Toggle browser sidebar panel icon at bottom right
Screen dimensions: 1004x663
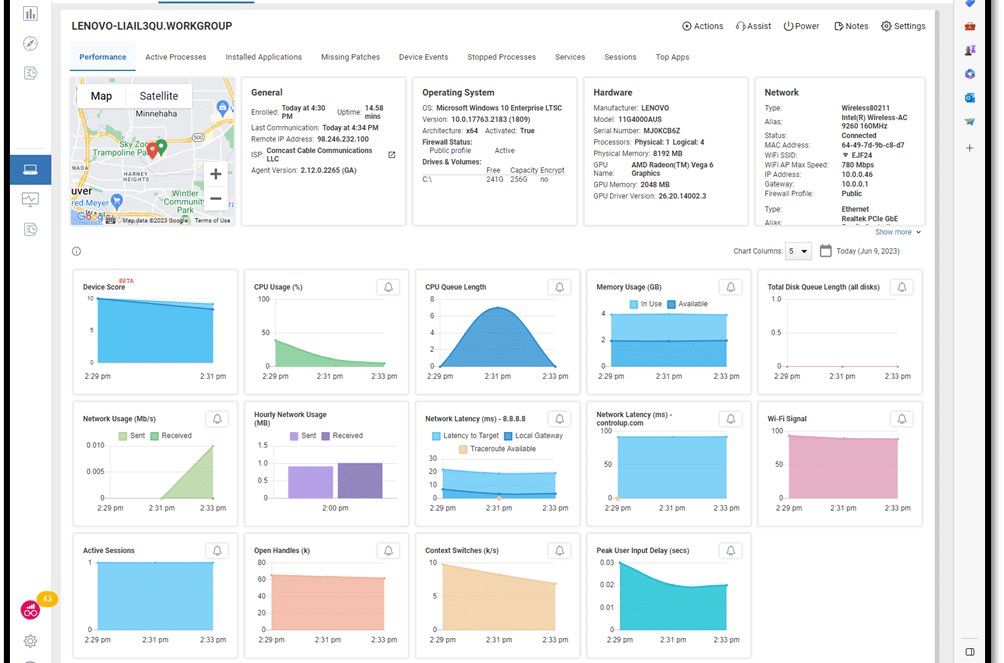[x=970, y=652]
